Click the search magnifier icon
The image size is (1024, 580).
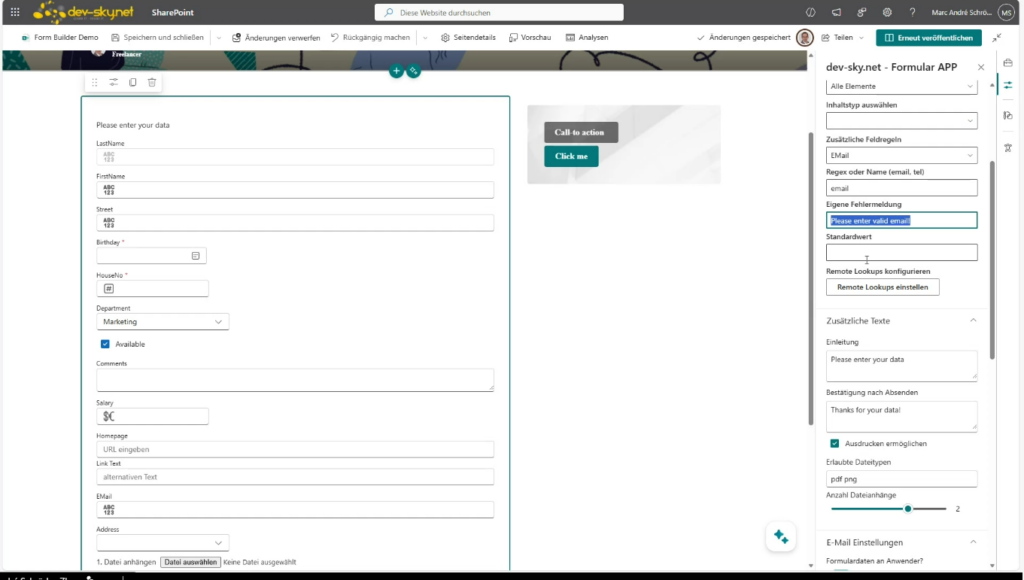(389, 12)
